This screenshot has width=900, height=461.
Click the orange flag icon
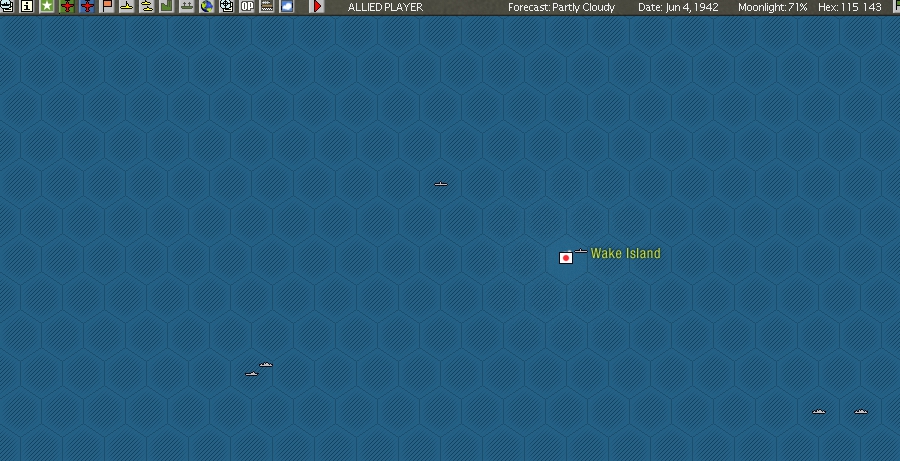coord(107,6)
